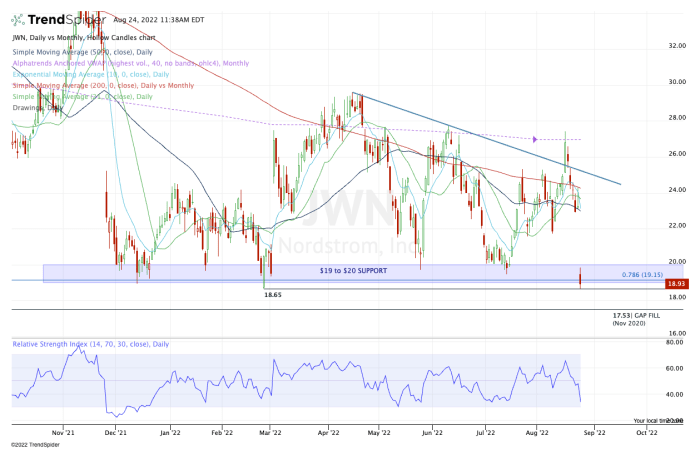Click the 'May '22' date axis label
Screen dimensions: 700x450
[x=379, y=433]
